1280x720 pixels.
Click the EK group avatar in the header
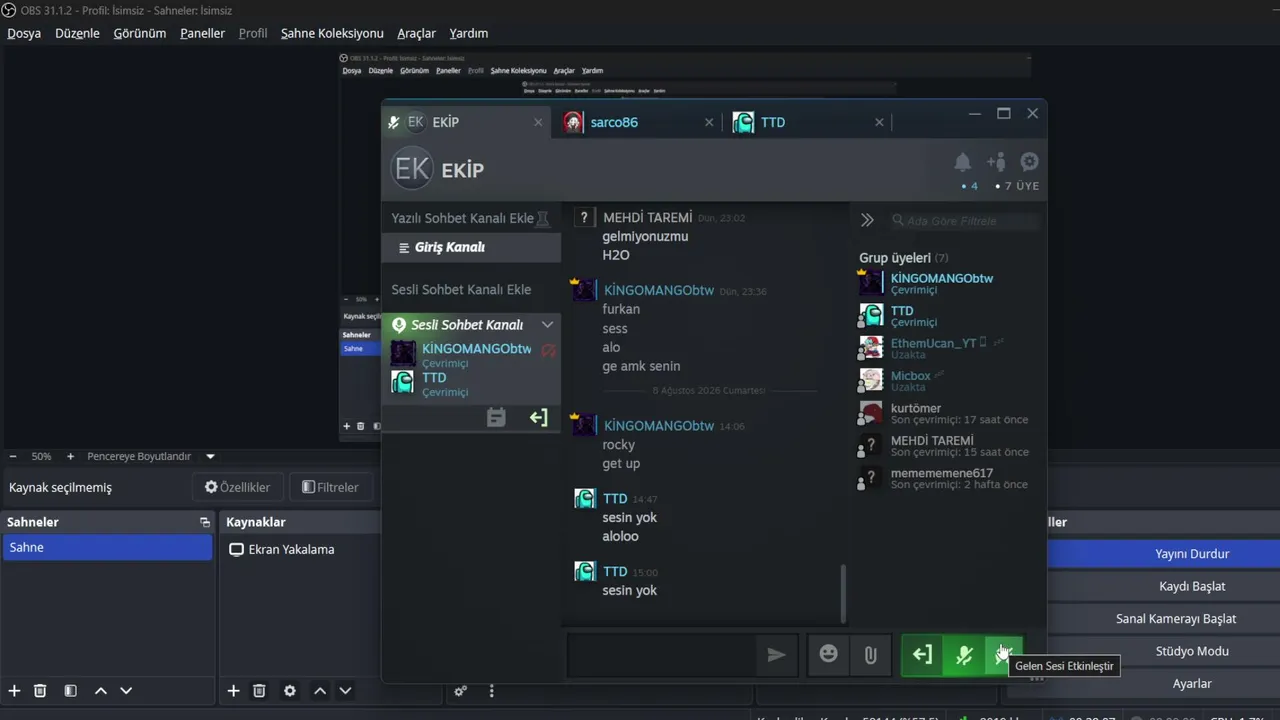pyautogui.click(x=411, y=169)
